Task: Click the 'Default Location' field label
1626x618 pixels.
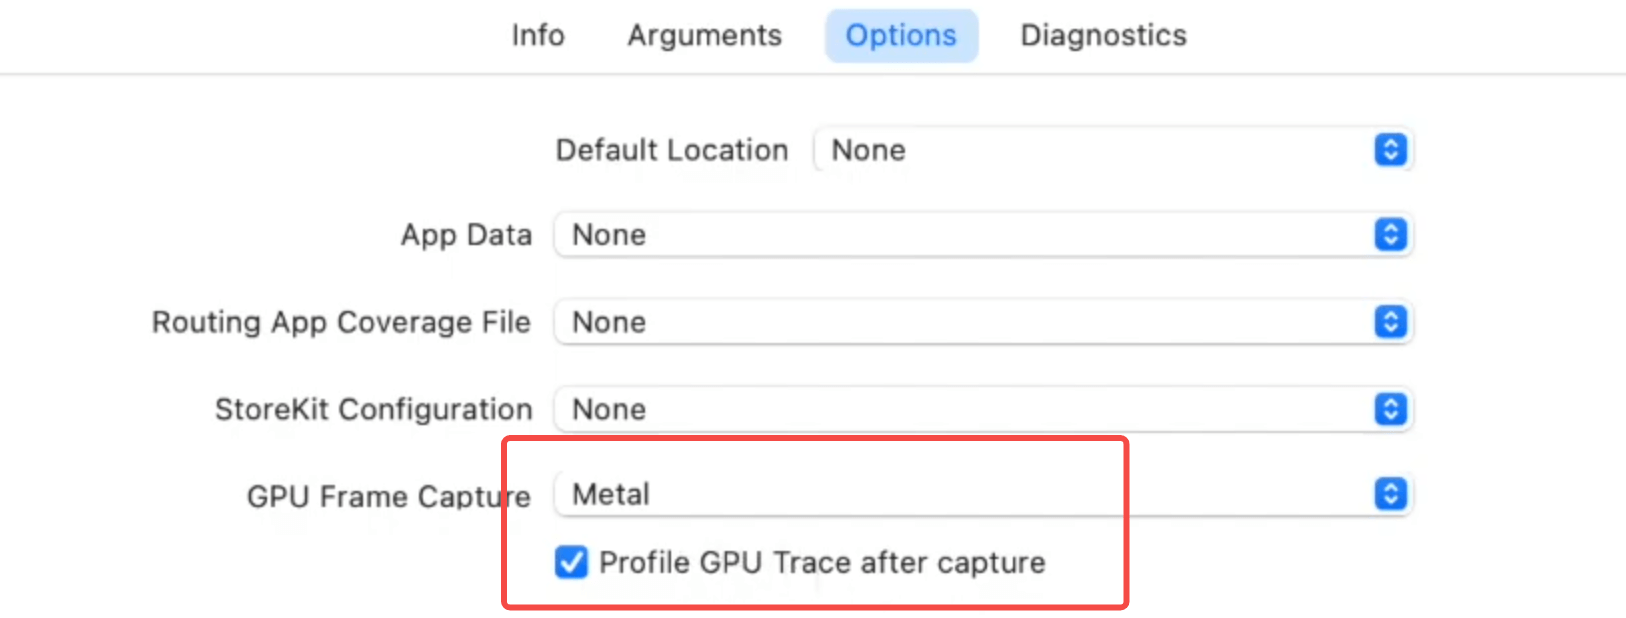Action: pos(672,150)
